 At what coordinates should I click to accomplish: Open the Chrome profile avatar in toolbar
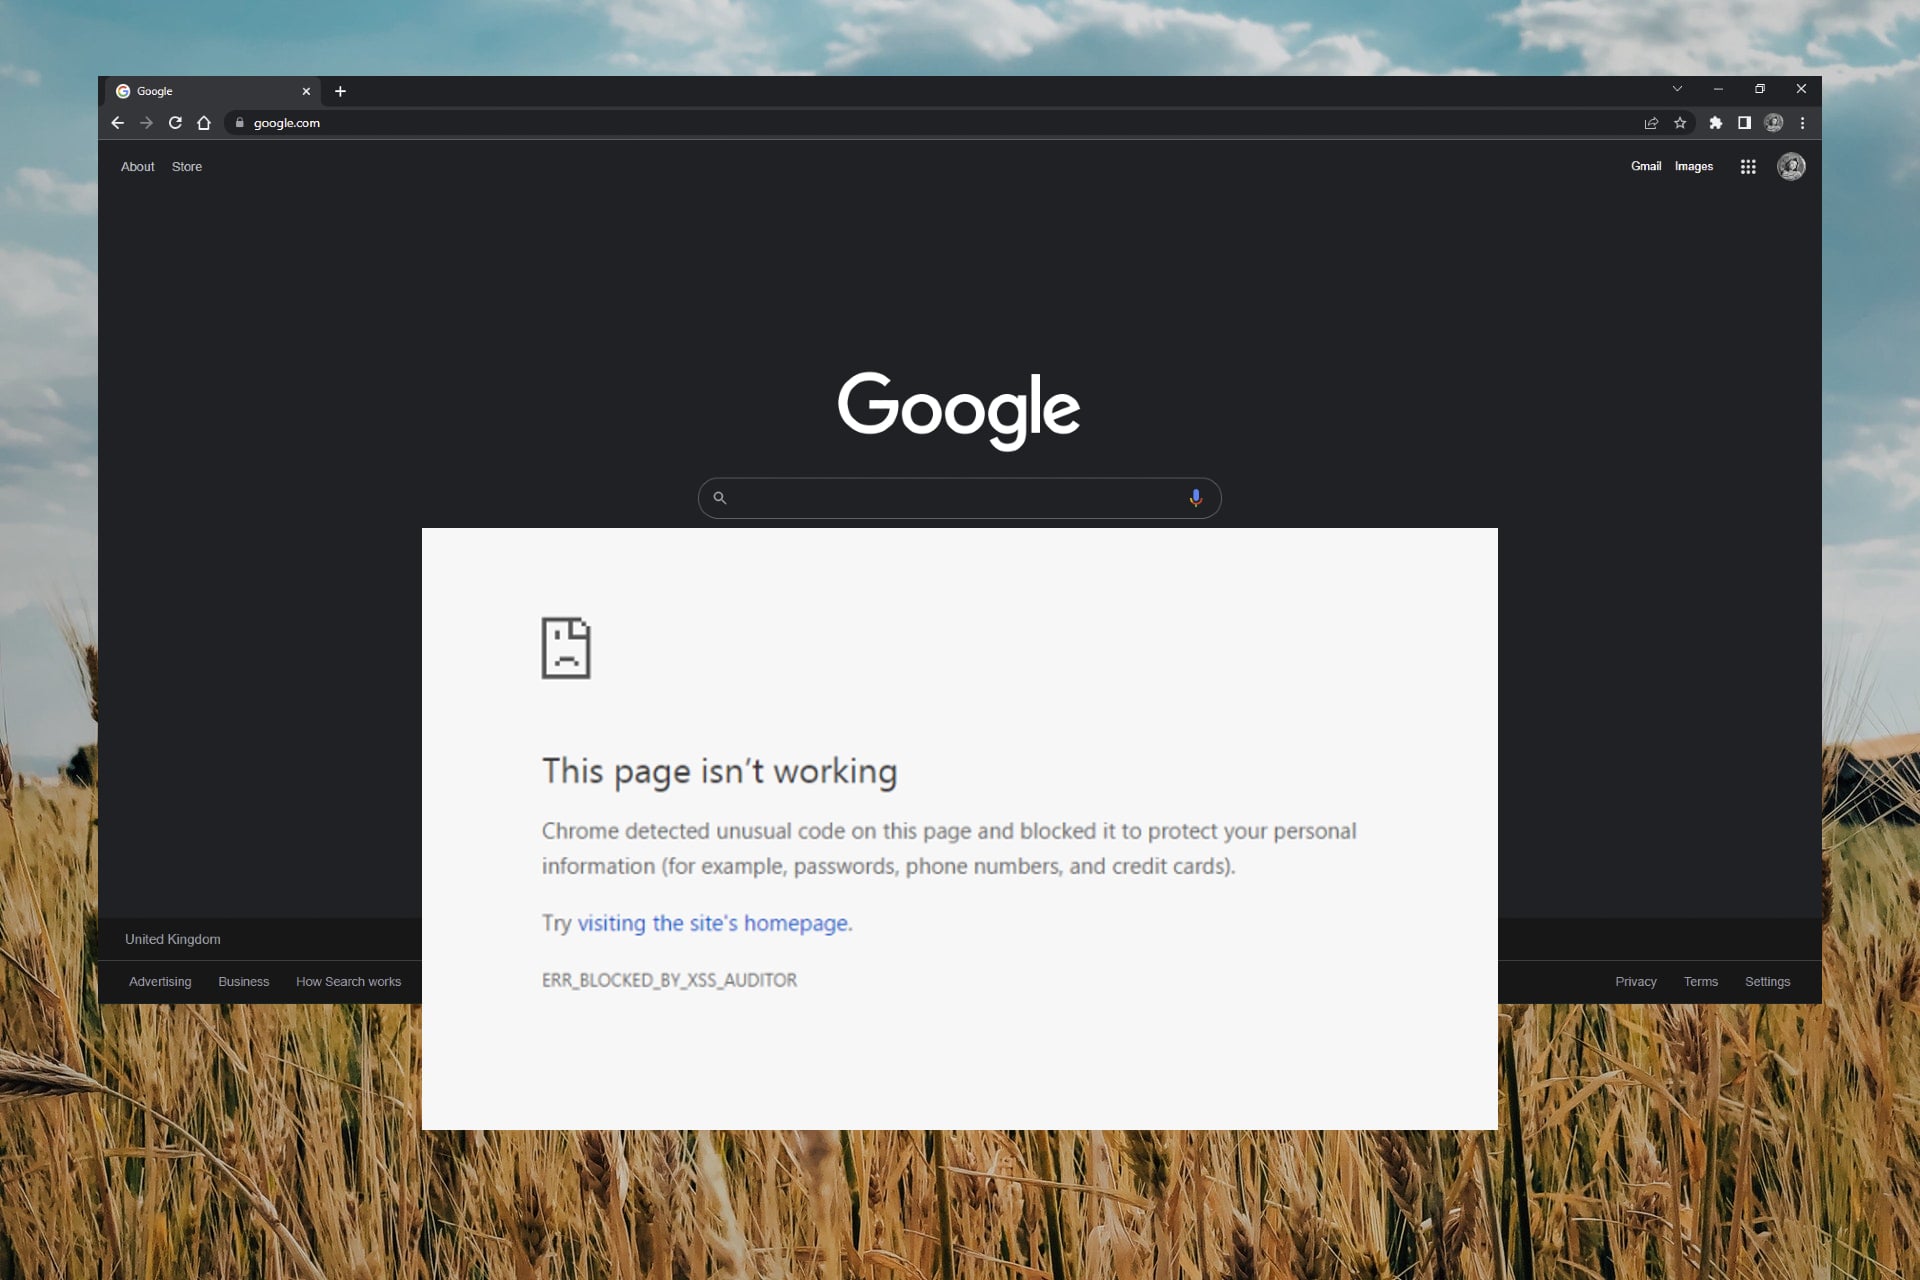[x=1774, y=123]
